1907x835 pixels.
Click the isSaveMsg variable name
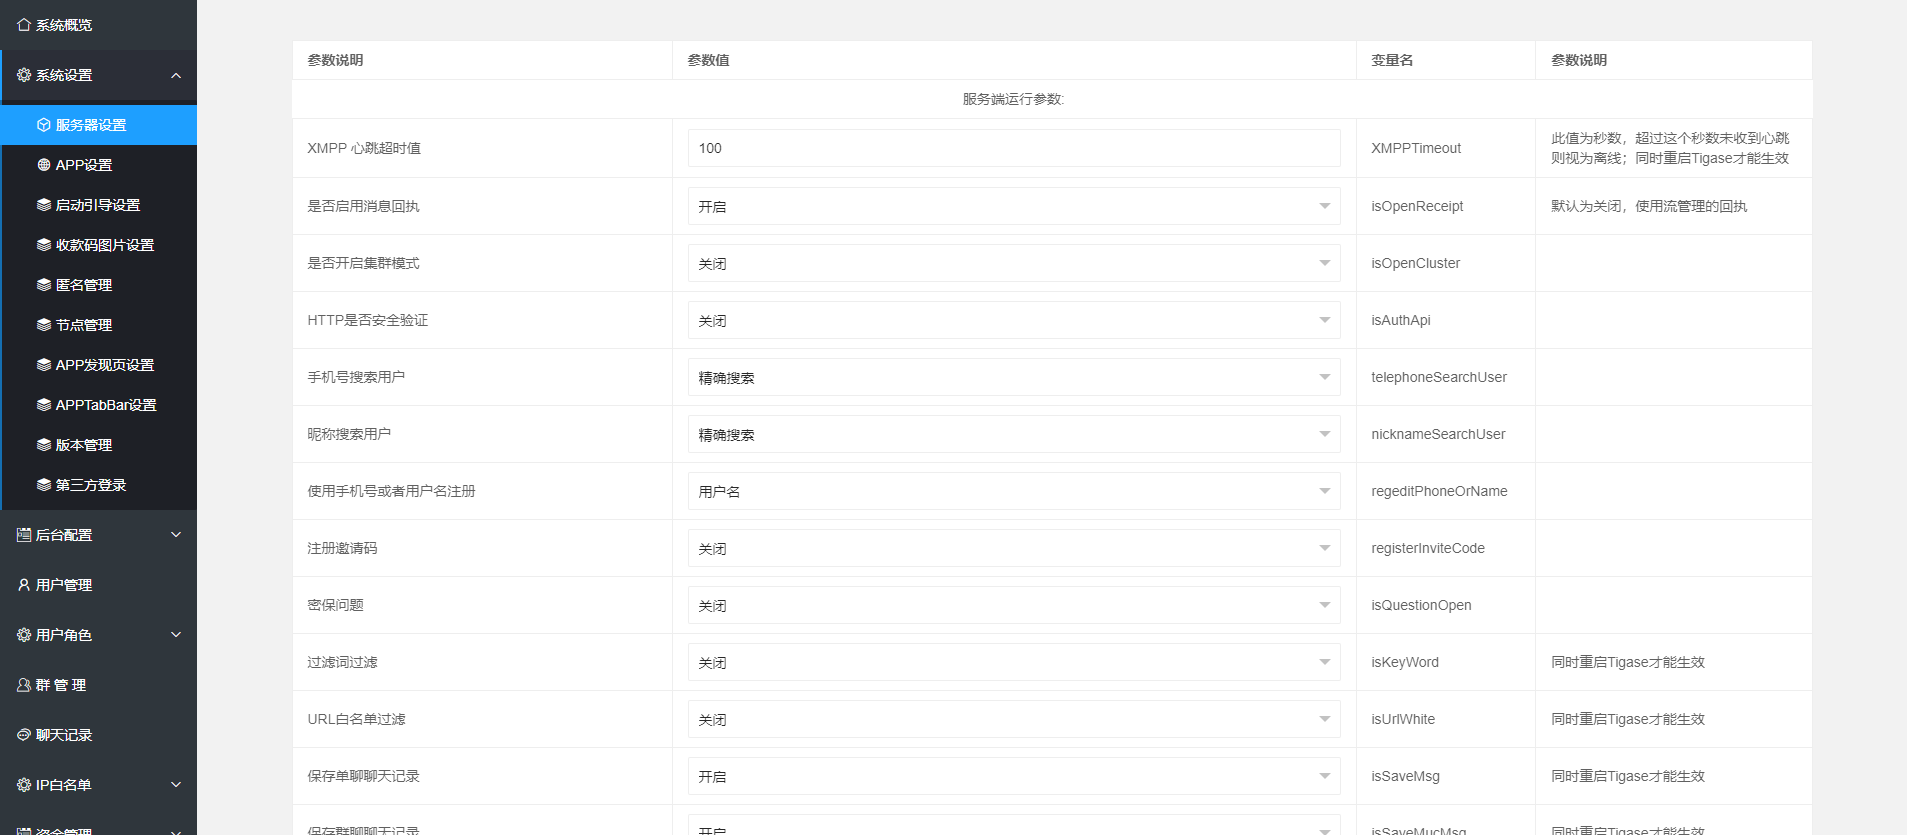(x=1406, y=776)
